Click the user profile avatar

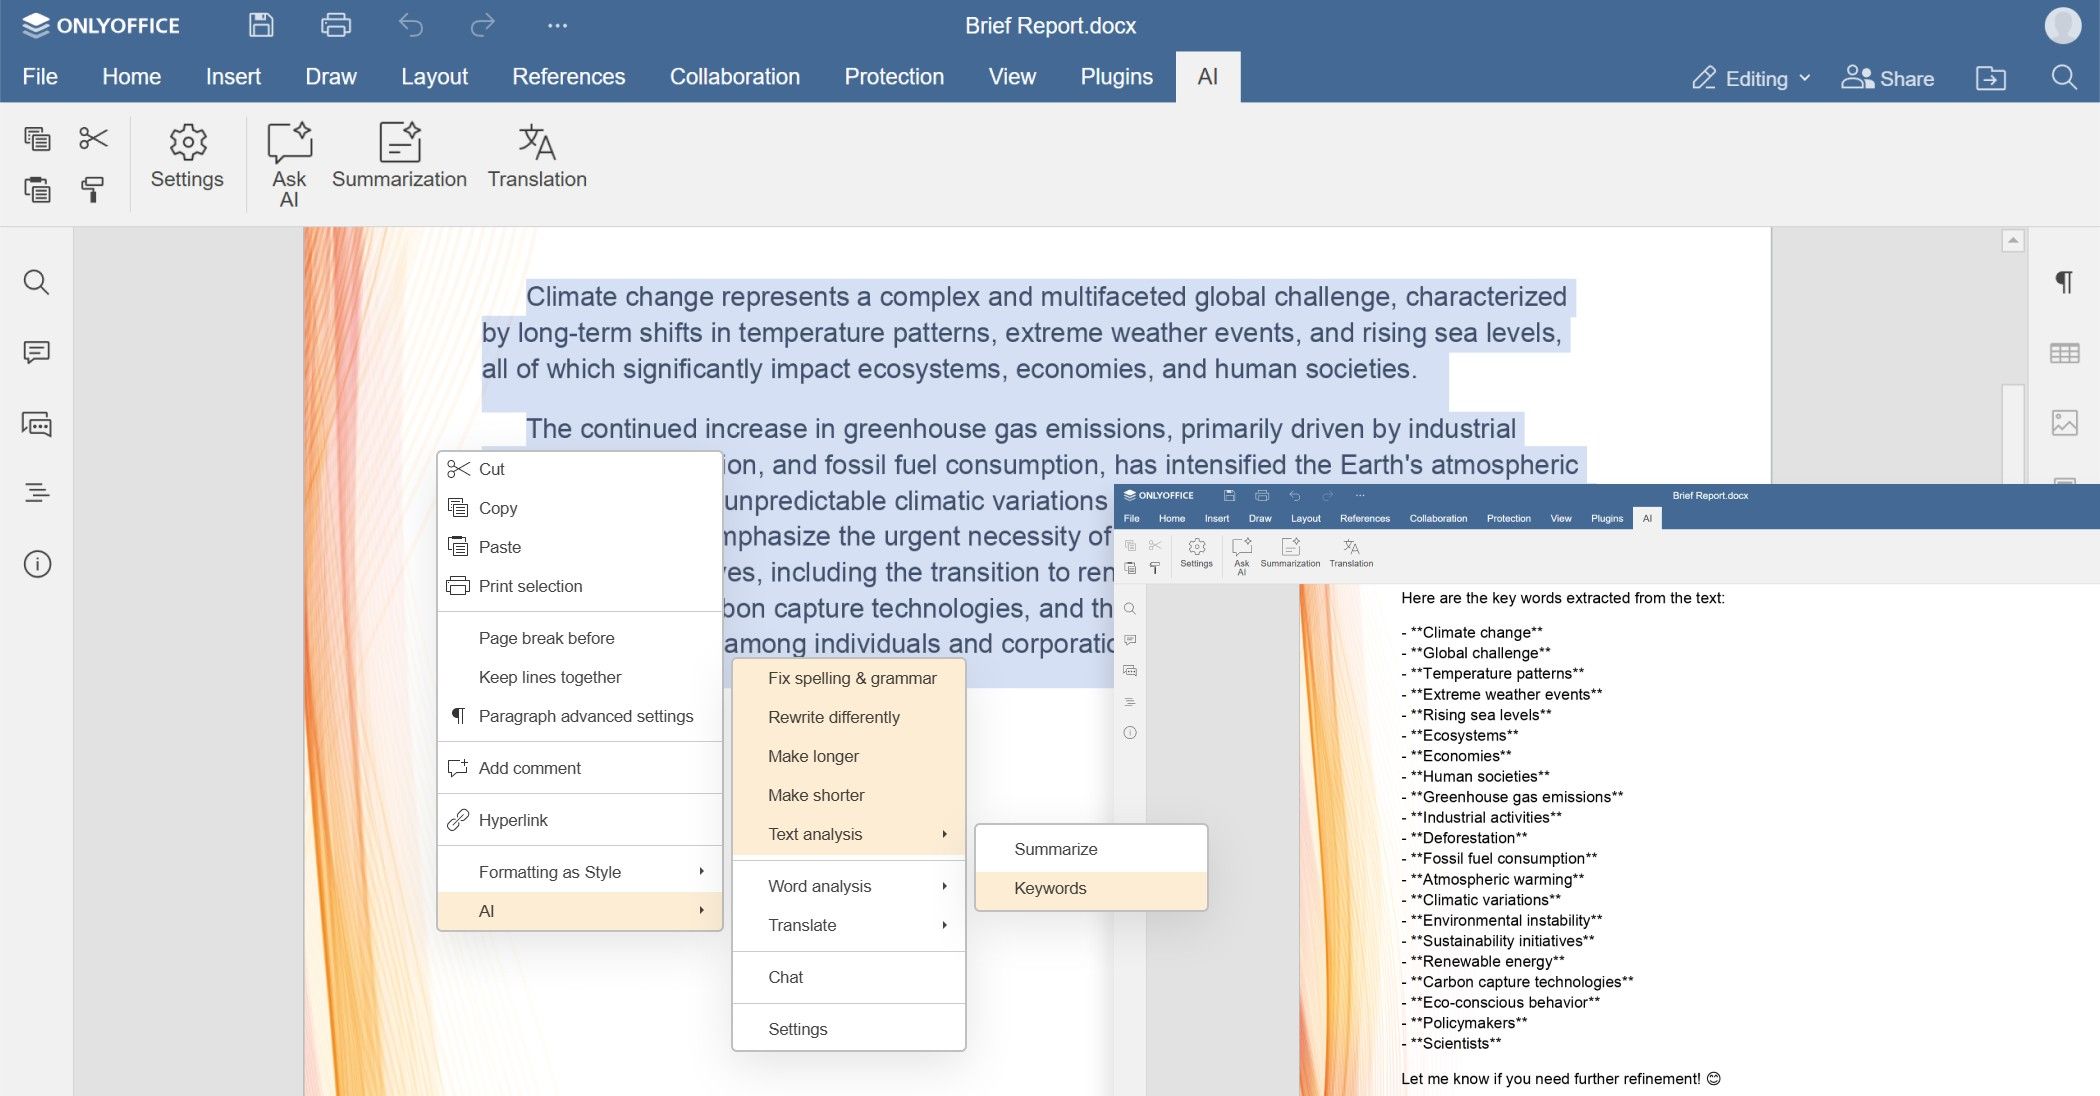[2063, 26]
